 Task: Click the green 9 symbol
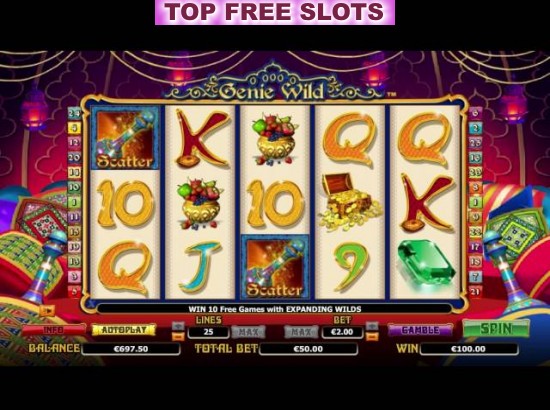tap(350, 267)
